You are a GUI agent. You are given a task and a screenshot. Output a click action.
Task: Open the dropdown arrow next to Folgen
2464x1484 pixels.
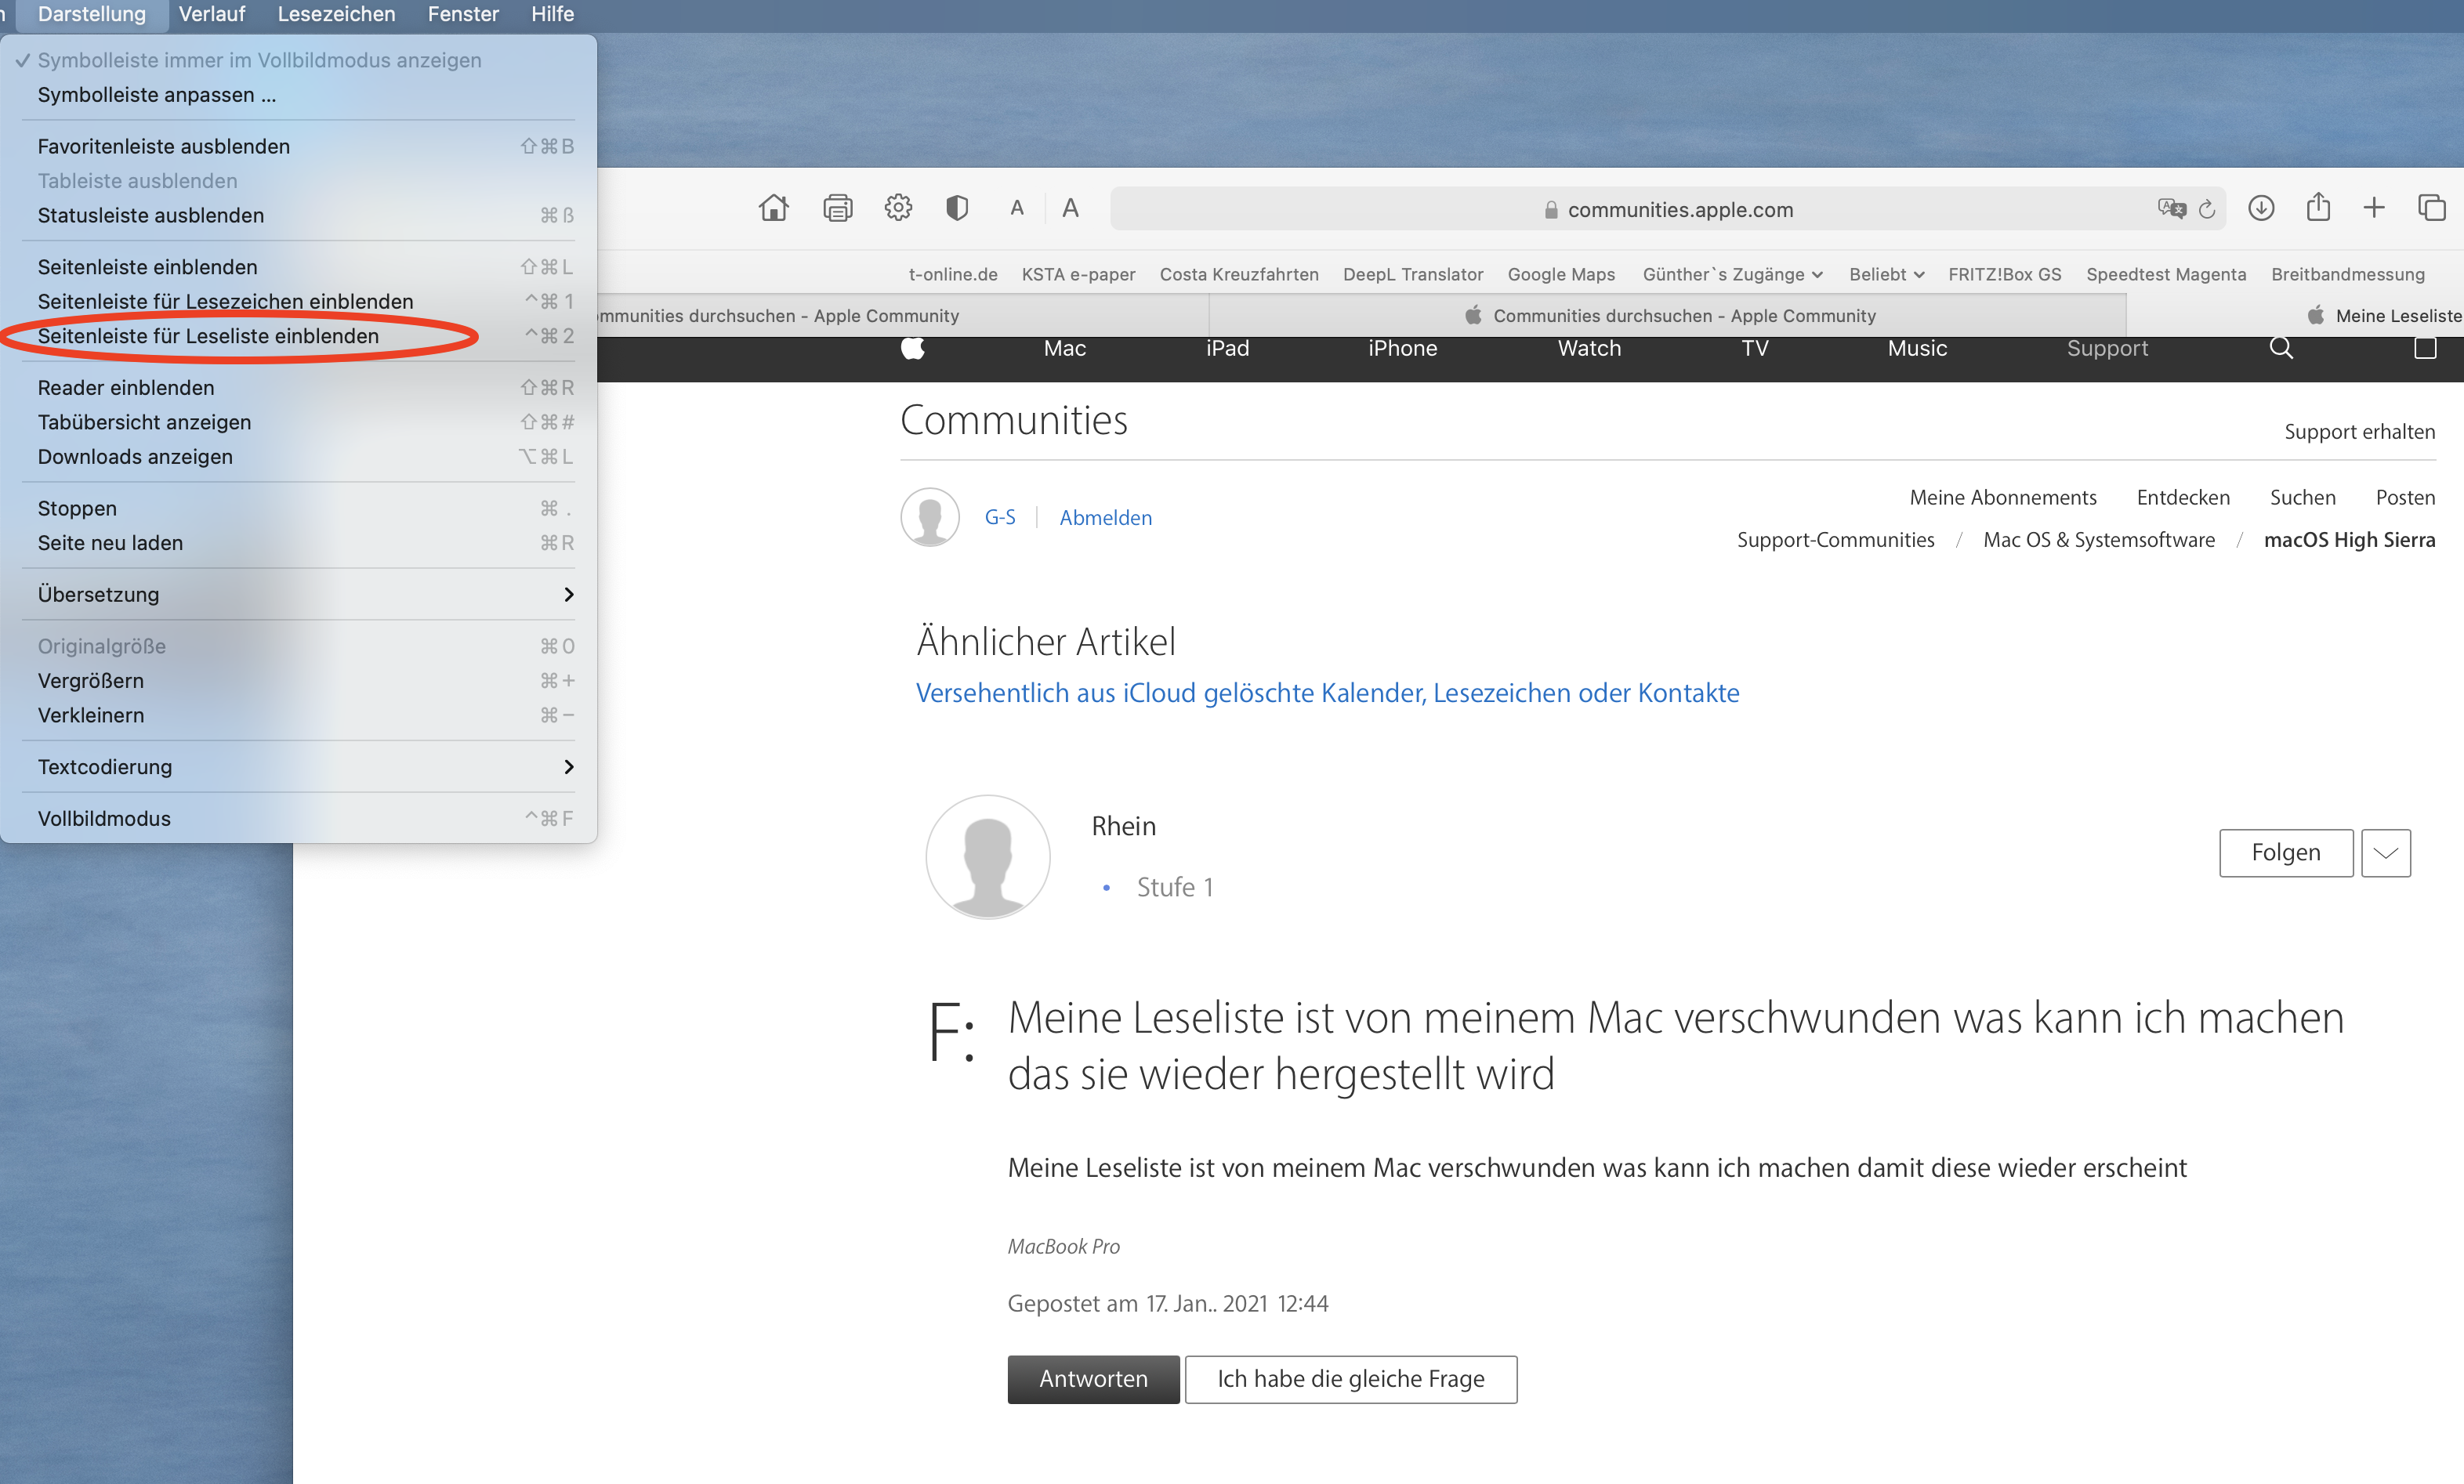(2385, 853)
